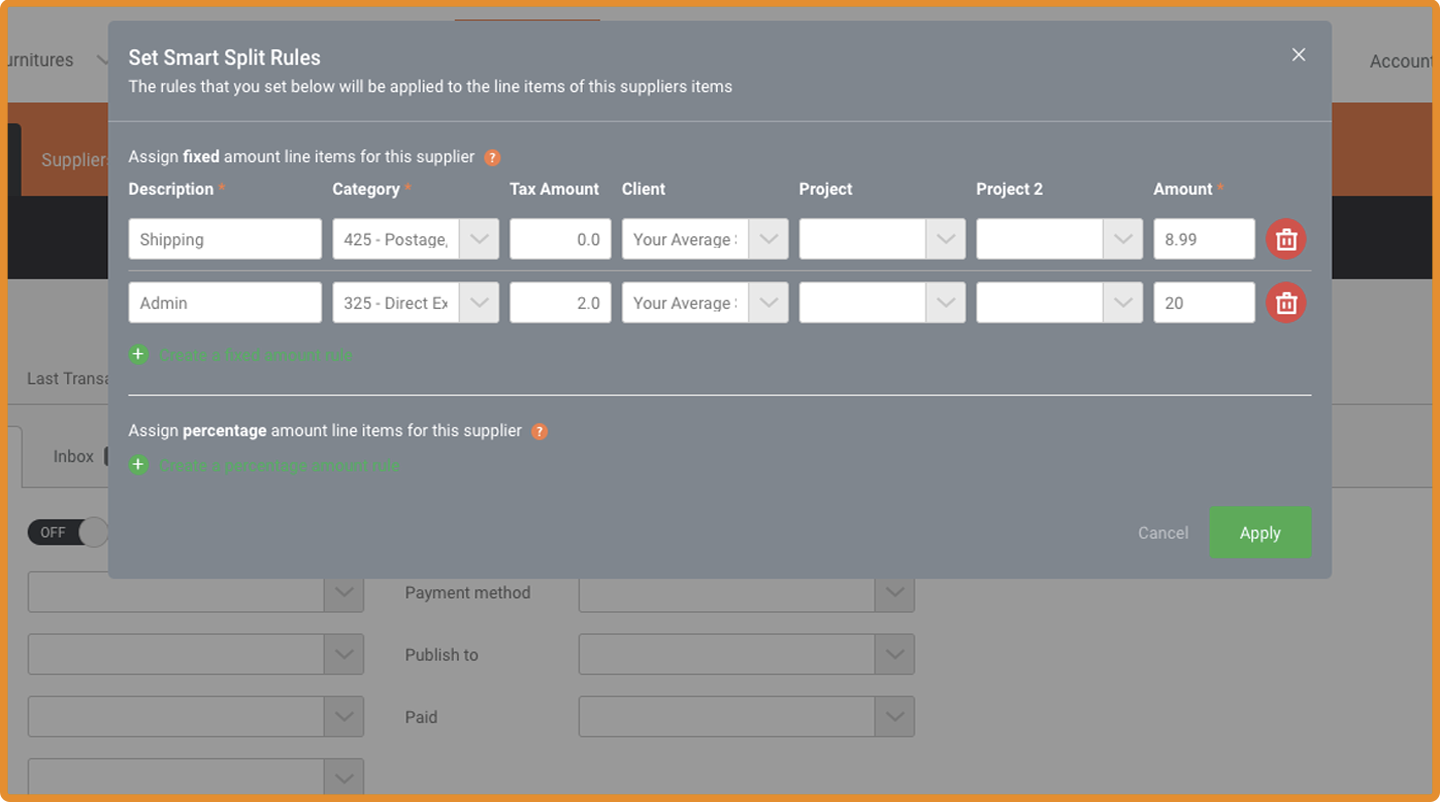Viewport: 1440px width, 802px height.
Task: Expand the Category dropdown showing 325 - Direct
Action: click(479, 303)
